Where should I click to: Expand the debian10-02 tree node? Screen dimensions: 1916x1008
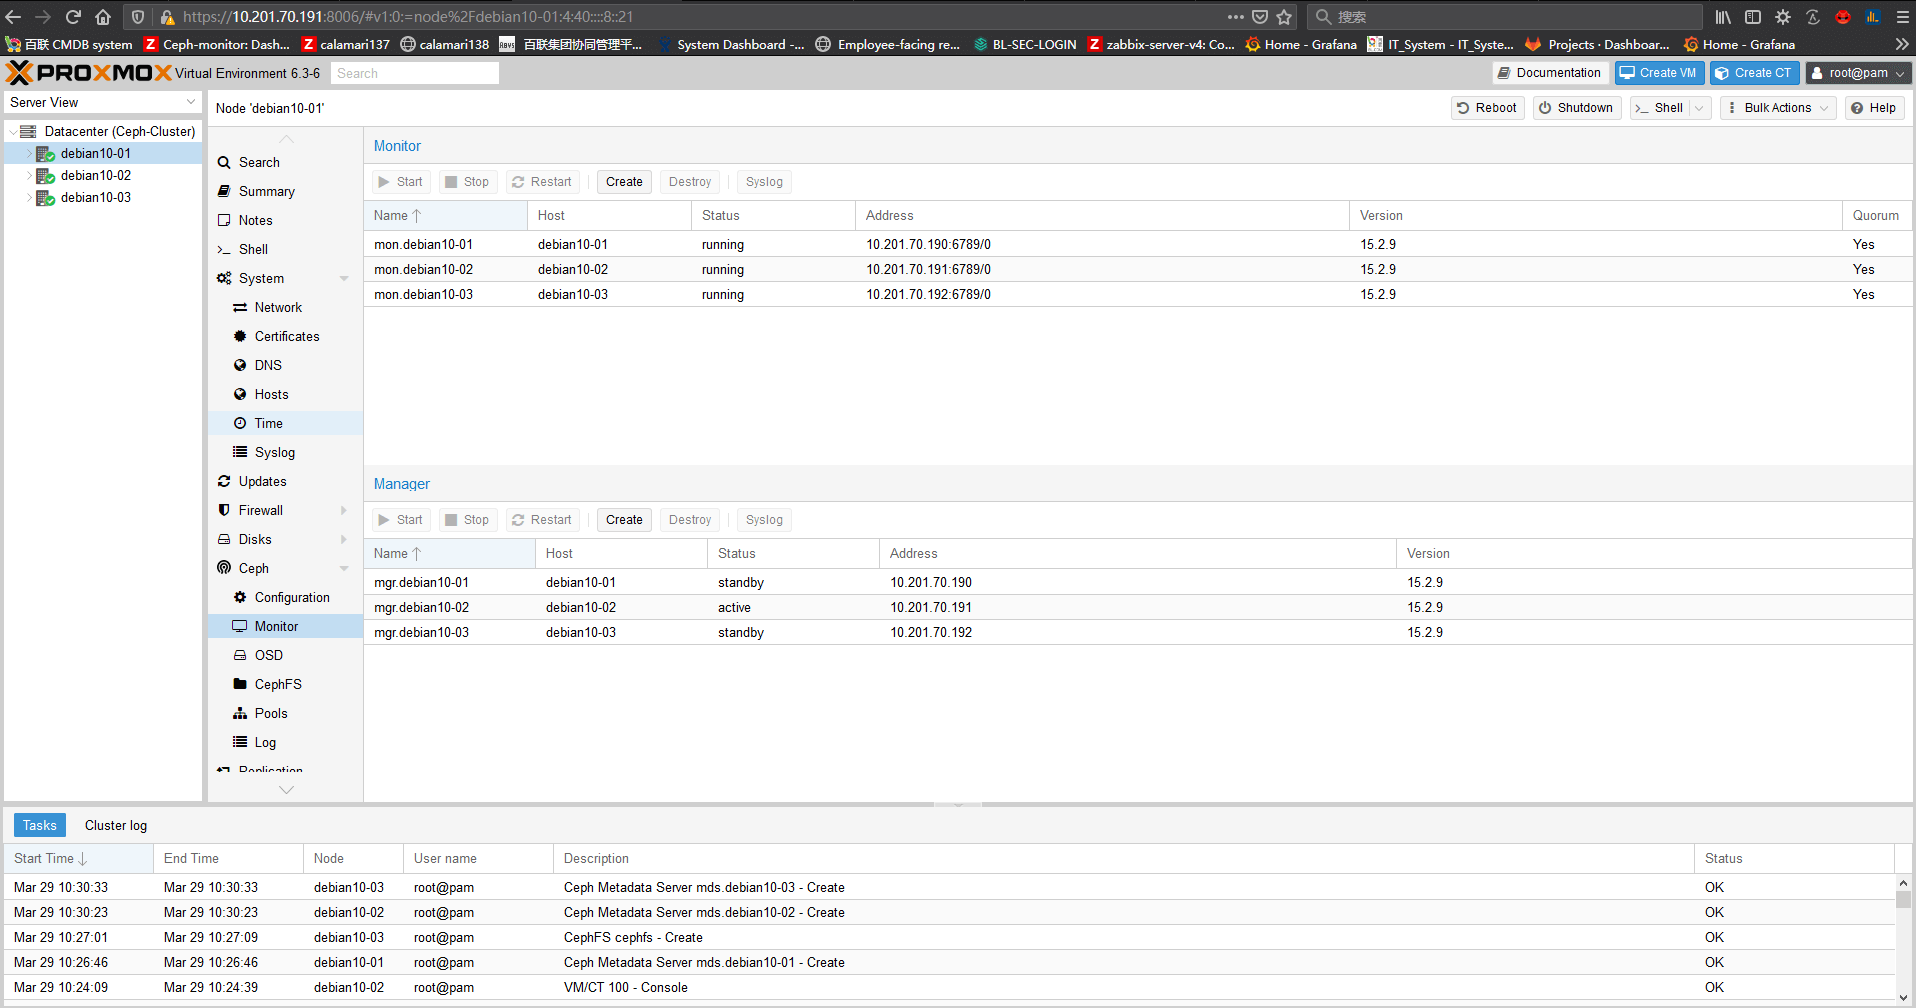click(29, 175)
